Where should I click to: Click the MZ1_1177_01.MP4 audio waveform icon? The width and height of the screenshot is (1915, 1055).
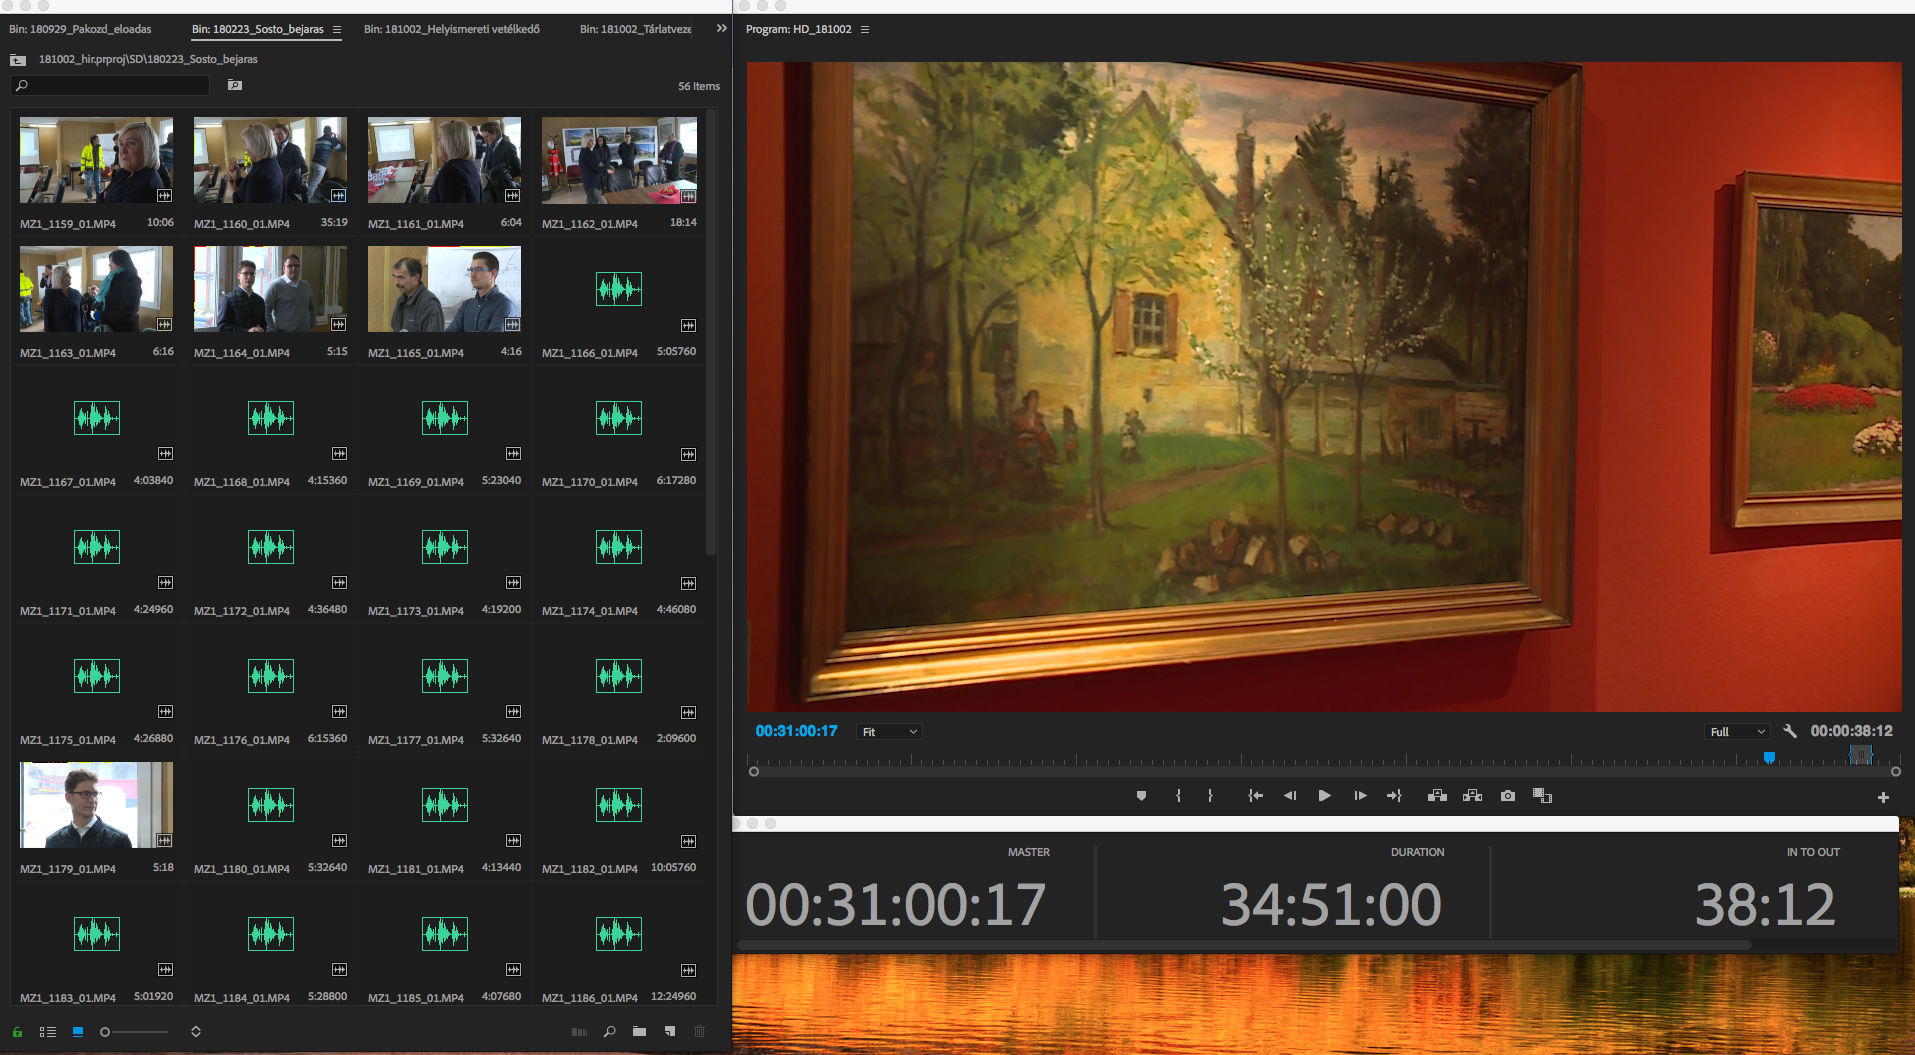[445, 676]
